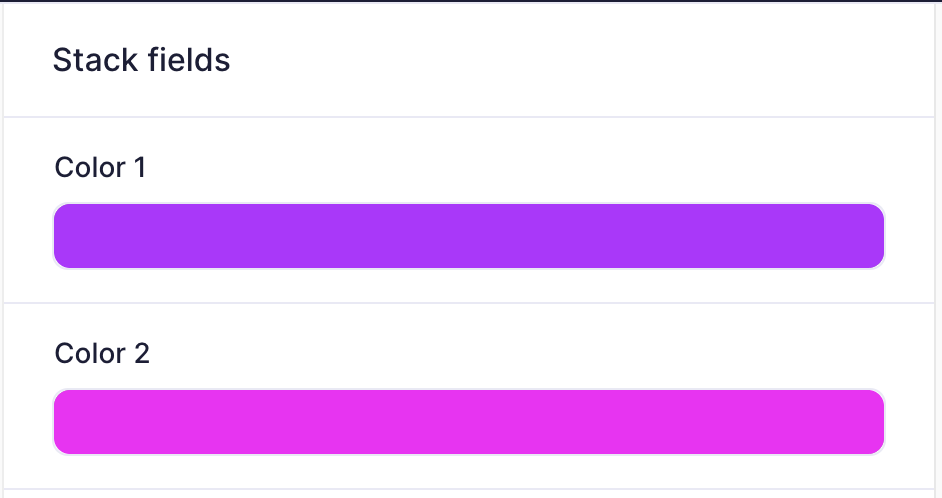This screenshot has width=942, height=498.
Task: Open the Color 2 magenta swatch picker
Action: point(469,422)
